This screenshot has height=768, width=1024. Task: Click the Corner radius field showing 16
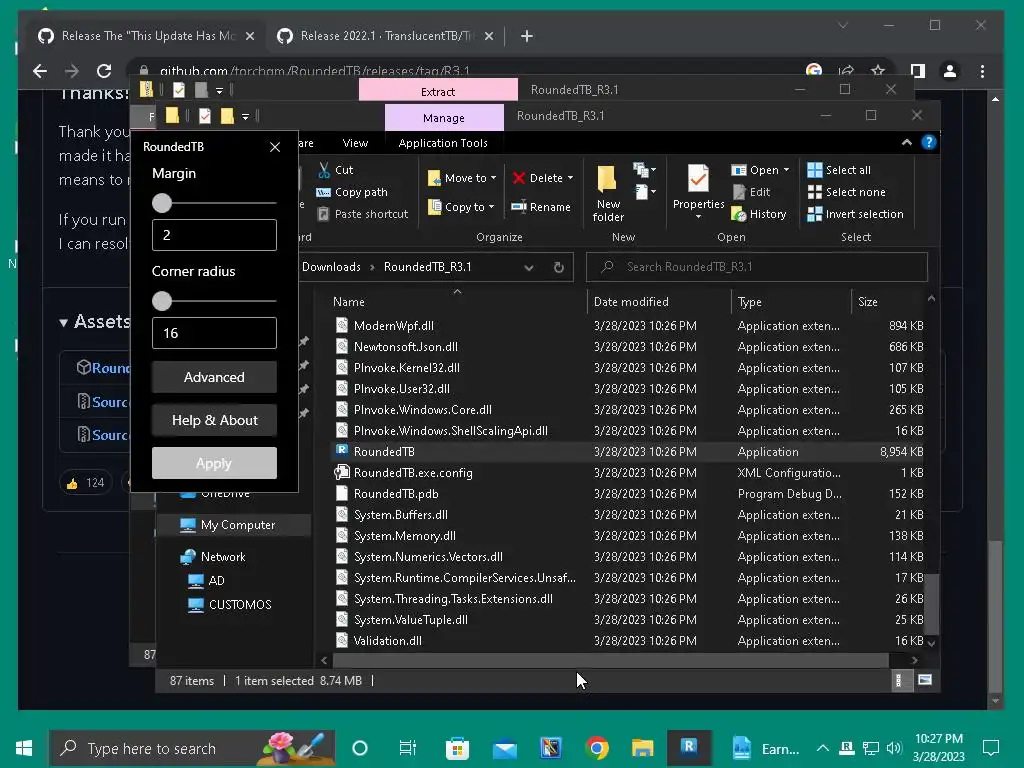pyautogui.click(x=214, y=333)
